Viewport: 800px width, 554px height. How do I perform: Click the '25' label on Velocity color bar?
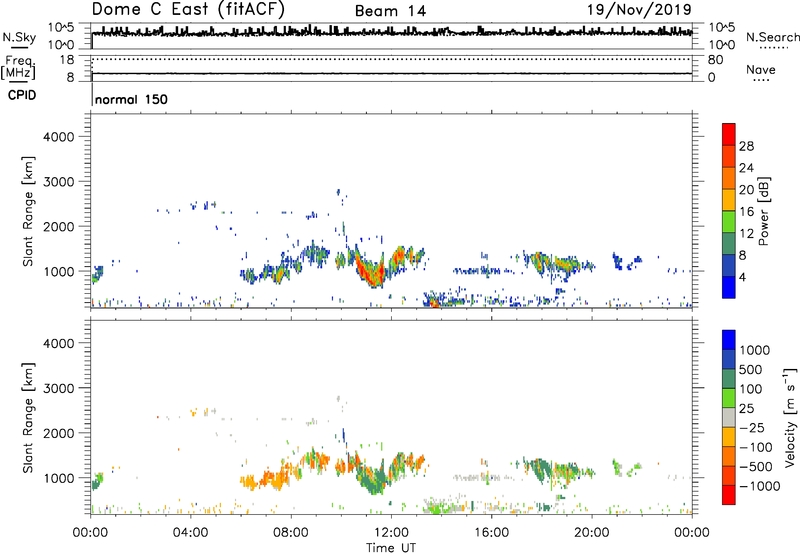(746, 408)
